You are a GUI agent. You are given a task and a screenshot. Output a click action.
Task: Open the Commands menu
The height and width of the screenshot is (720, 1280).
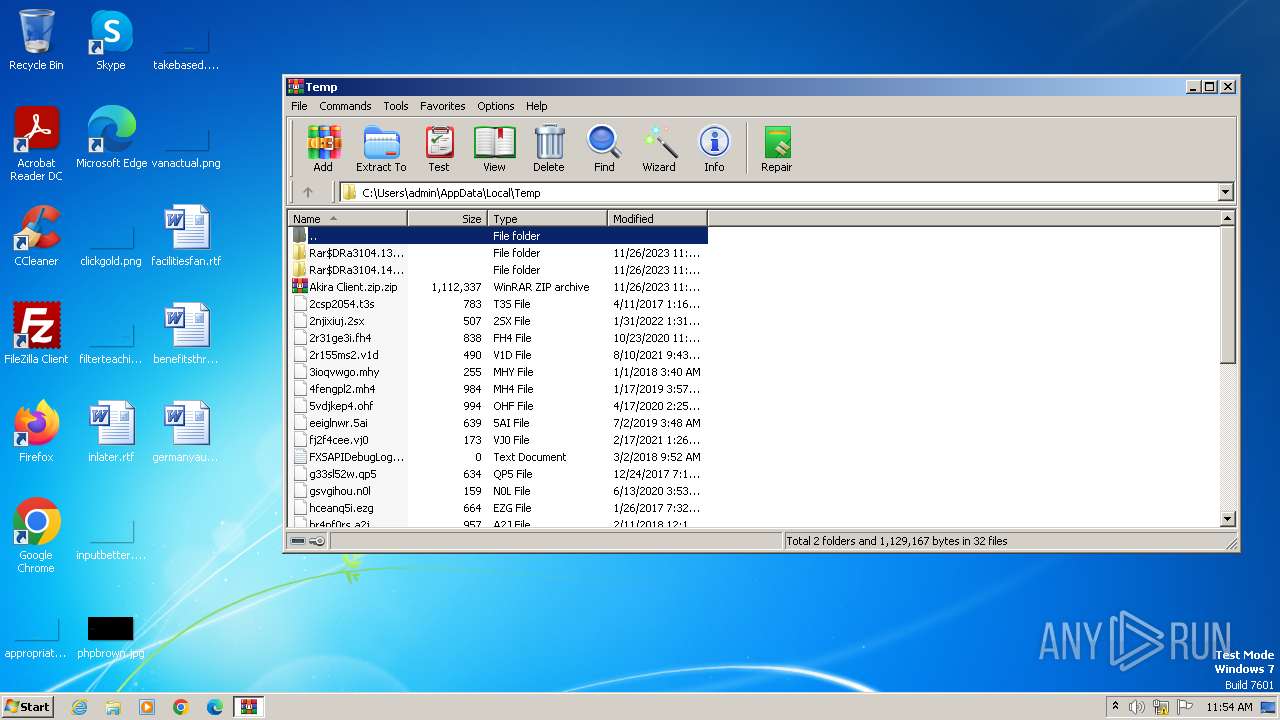(345, 106)
